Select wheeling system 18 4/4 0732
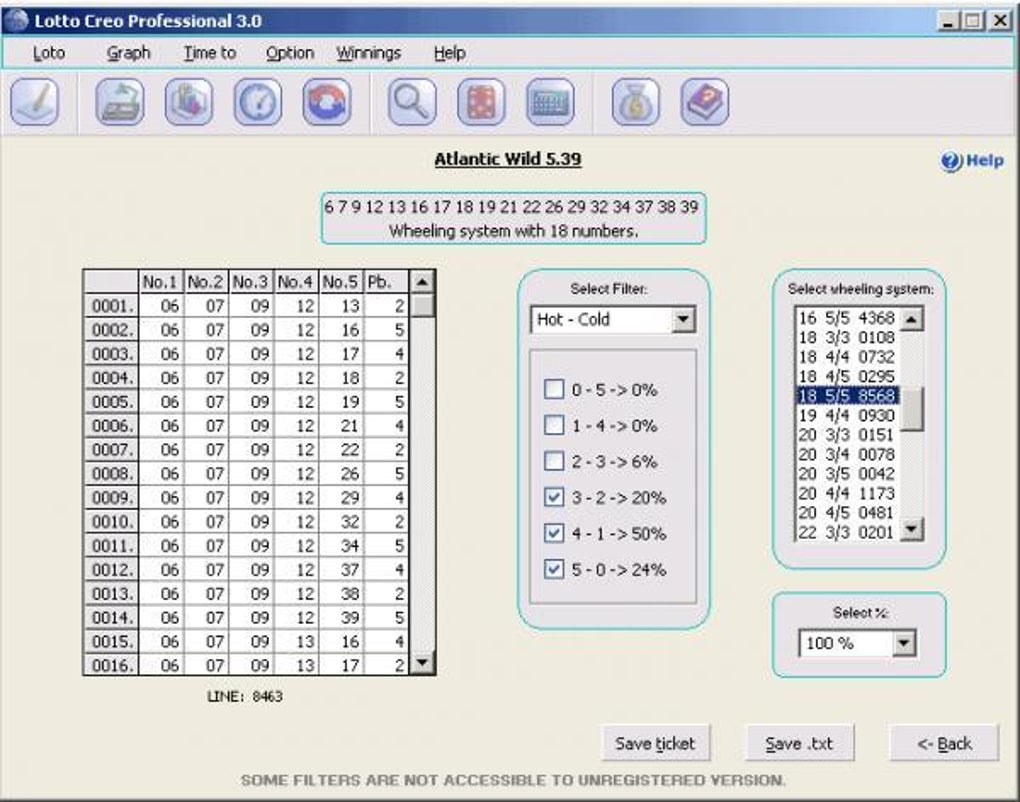 coord(846,357)
